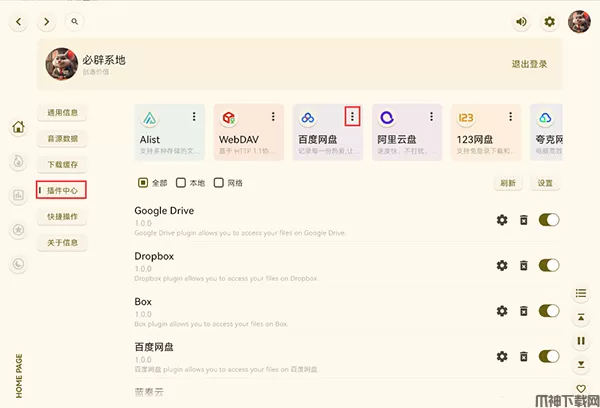Open the star icon in left sidebar

click(18, 230)
